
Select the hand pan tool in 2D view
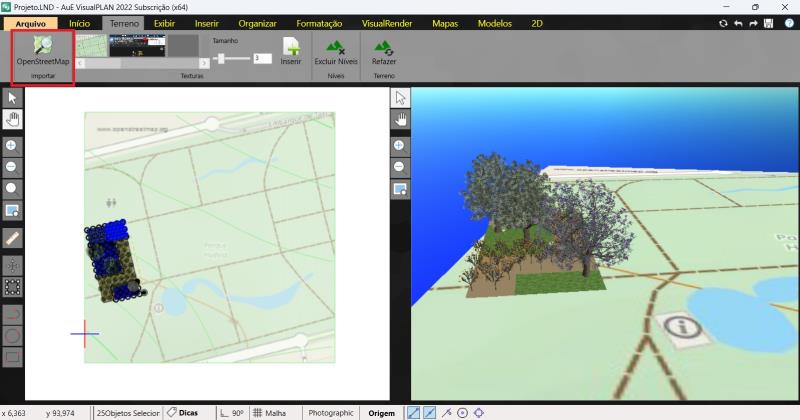13,119
